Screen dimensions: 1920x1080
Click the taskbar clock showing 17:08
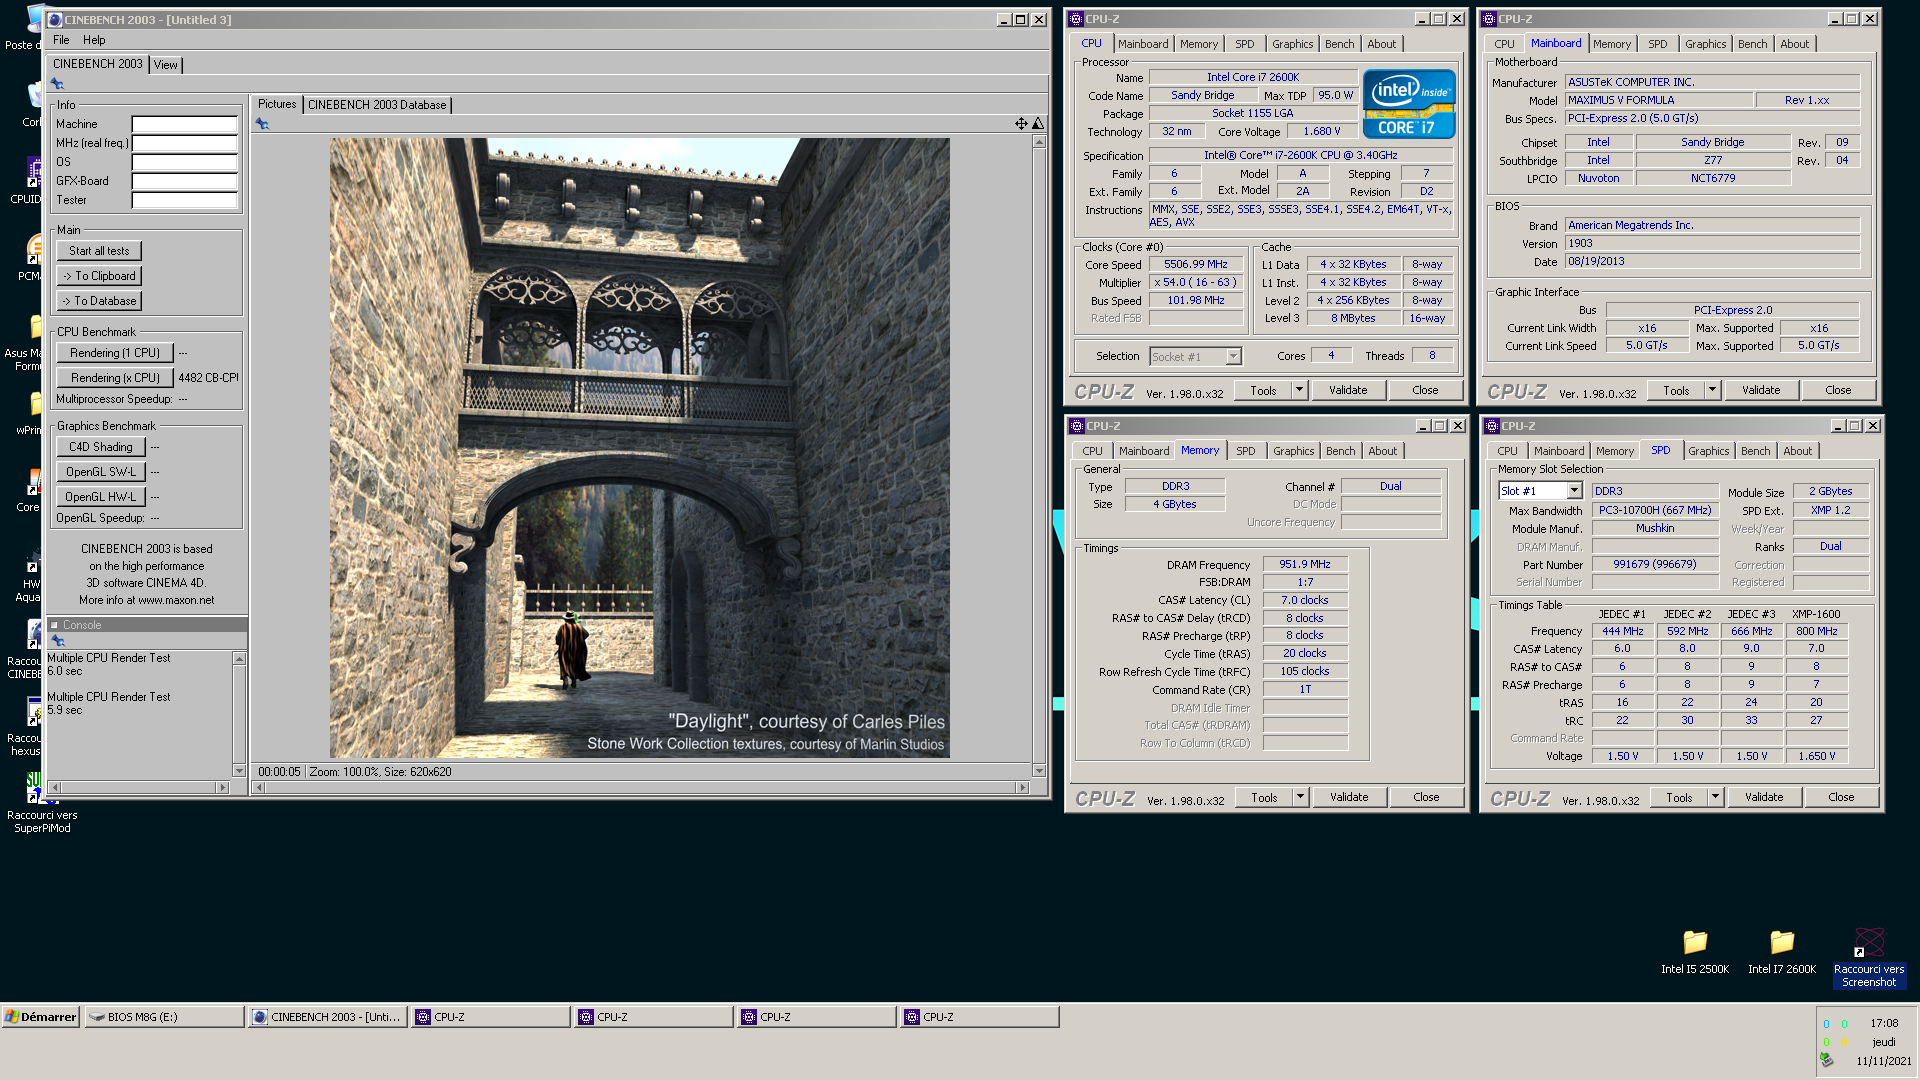click(x=1884, y=1023)
